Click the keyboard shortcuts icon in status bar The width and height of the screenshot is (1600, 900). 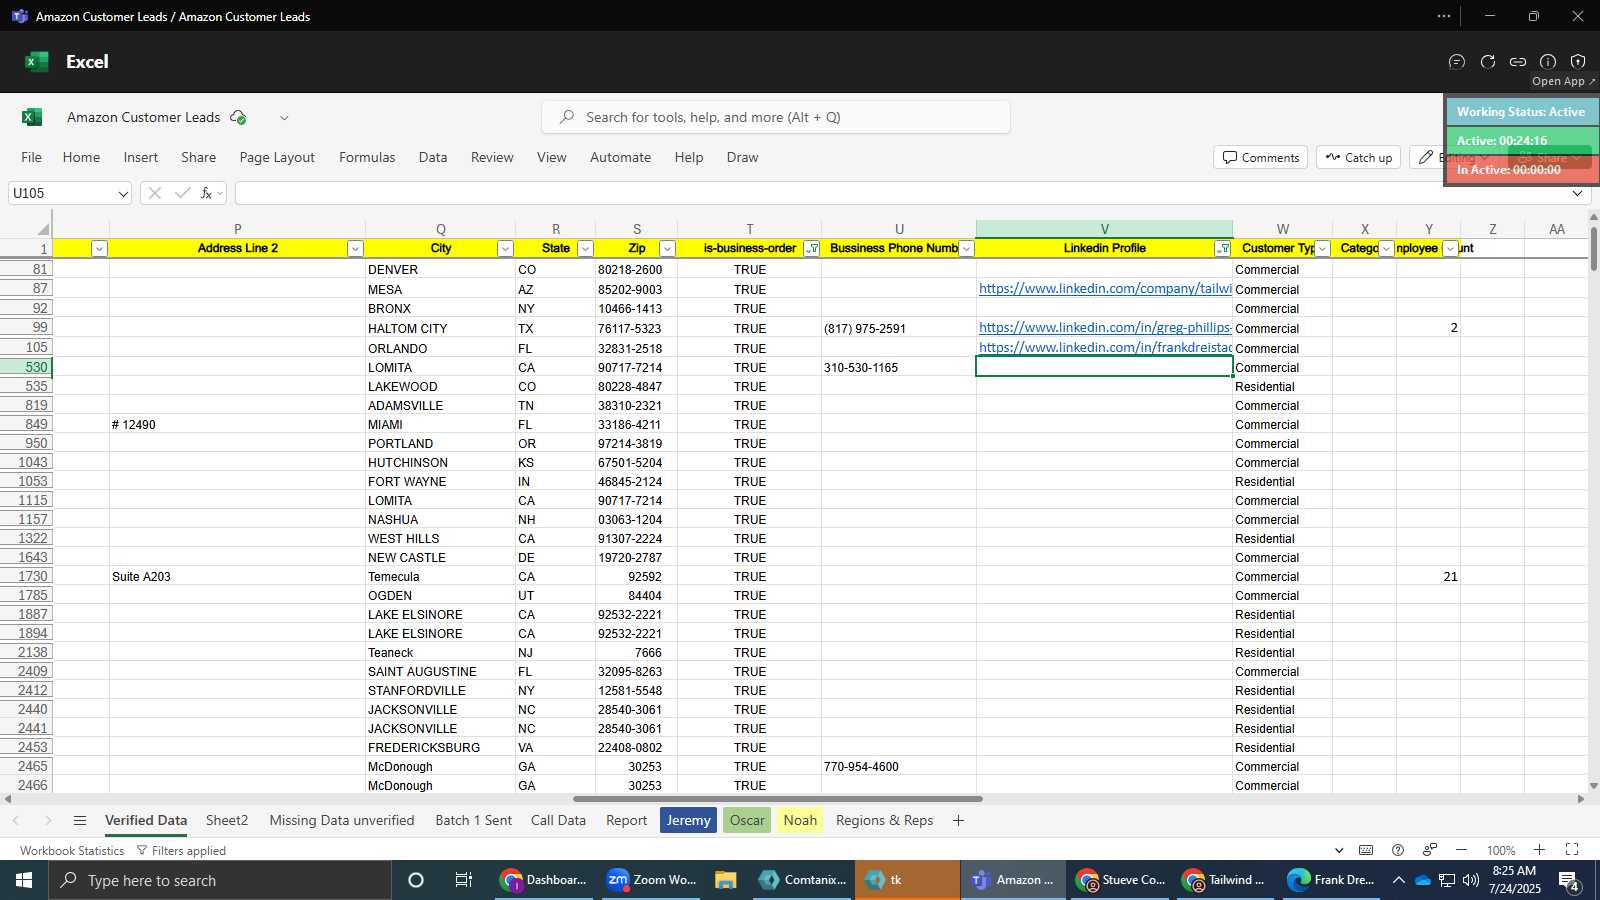pyautogui.click(x=1366, y=850)
